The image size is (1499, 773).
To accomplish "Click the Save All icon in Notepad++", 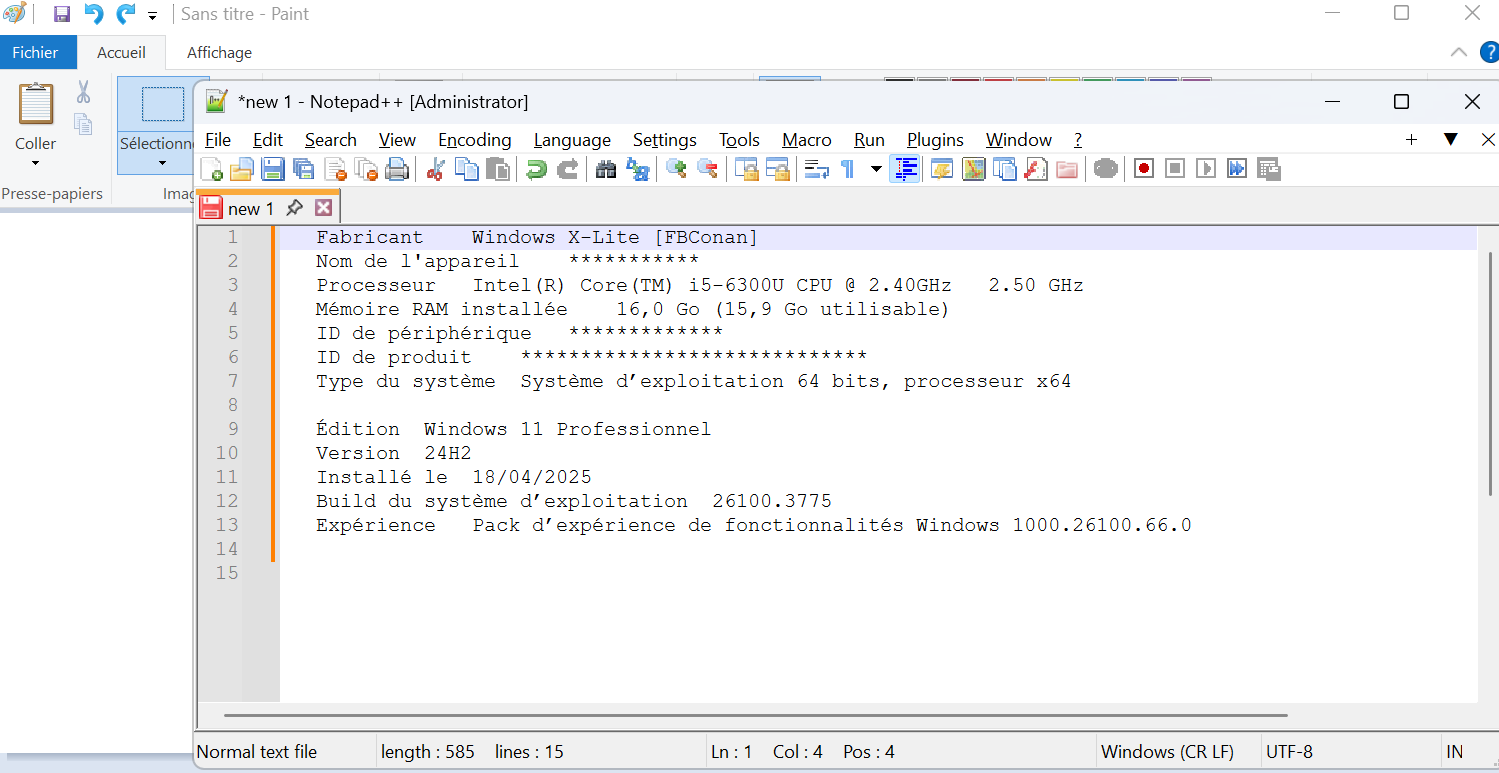I will [304, 169].
